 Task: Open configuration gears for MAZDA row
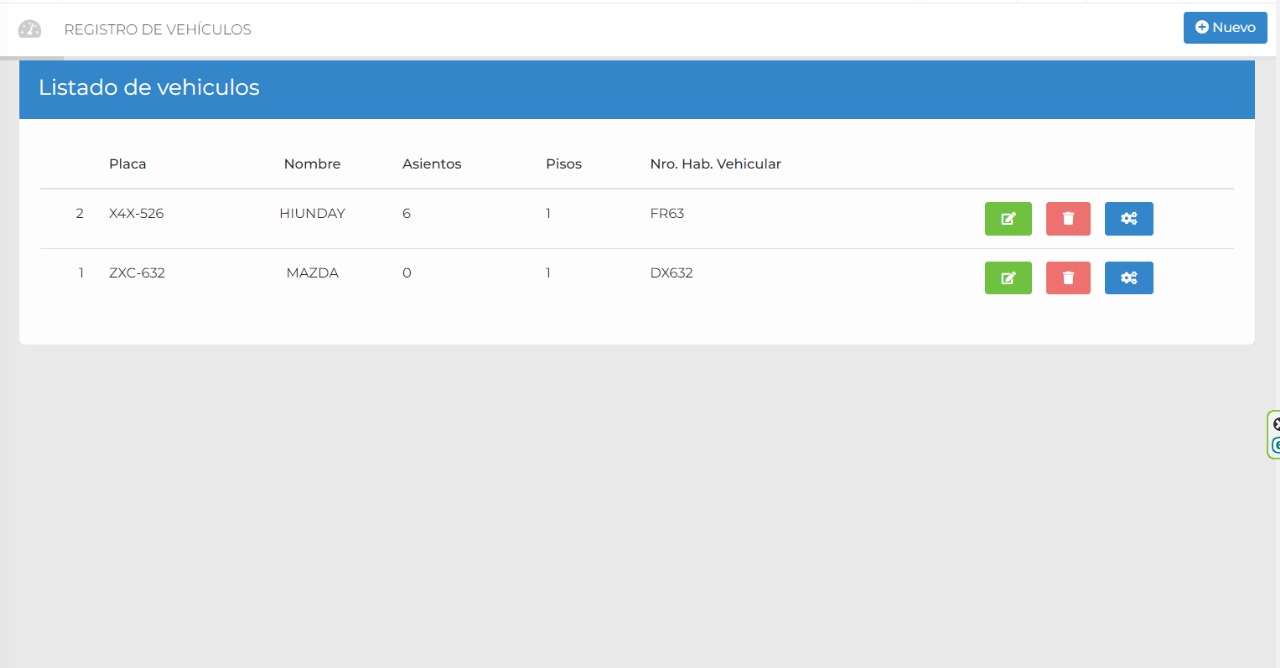point(1128,278)
